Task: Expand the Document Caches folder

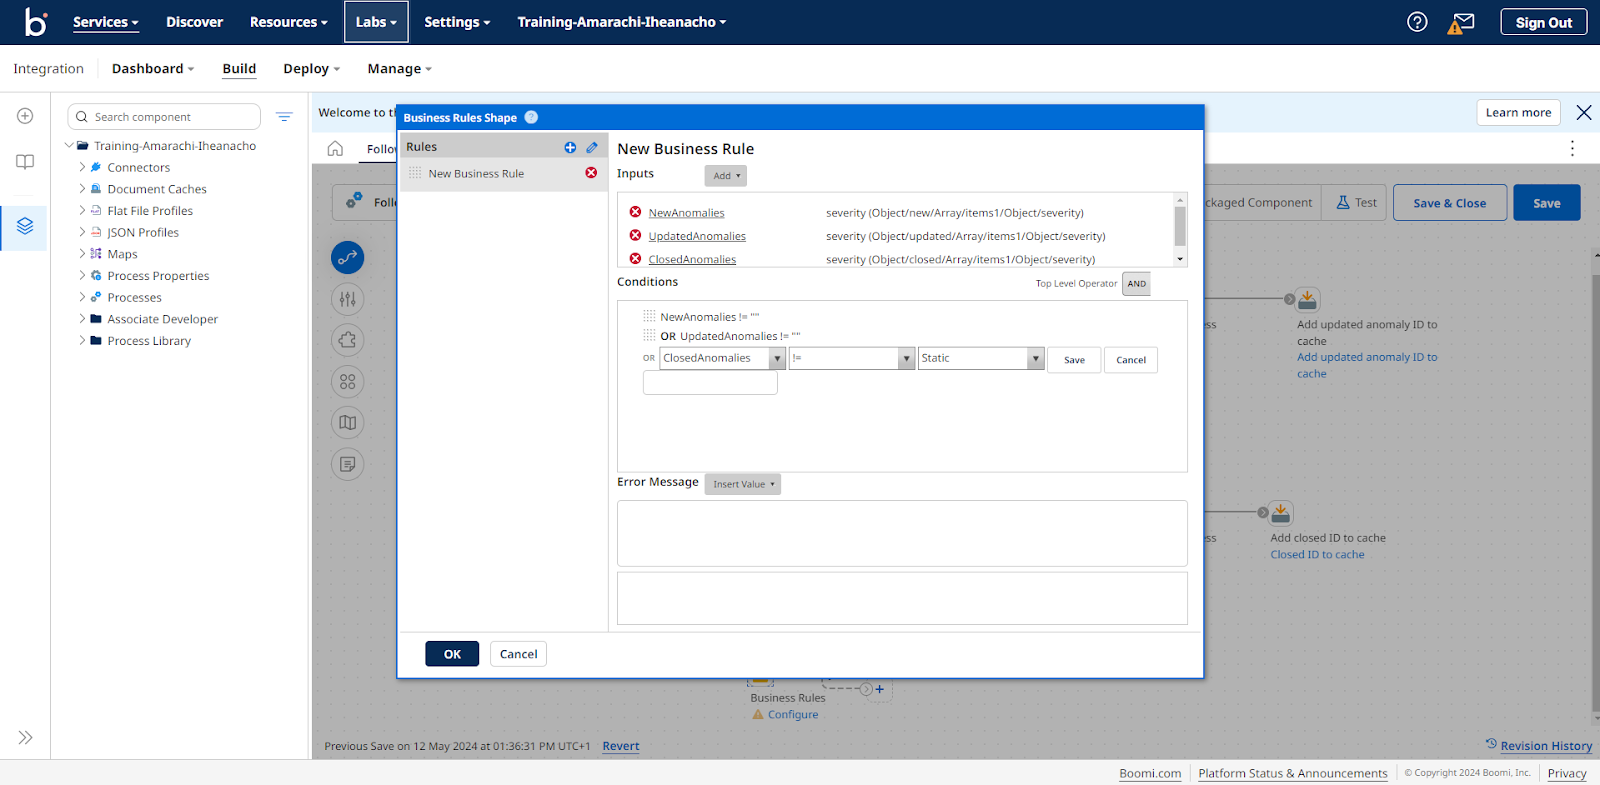Action: pos(82,189)
